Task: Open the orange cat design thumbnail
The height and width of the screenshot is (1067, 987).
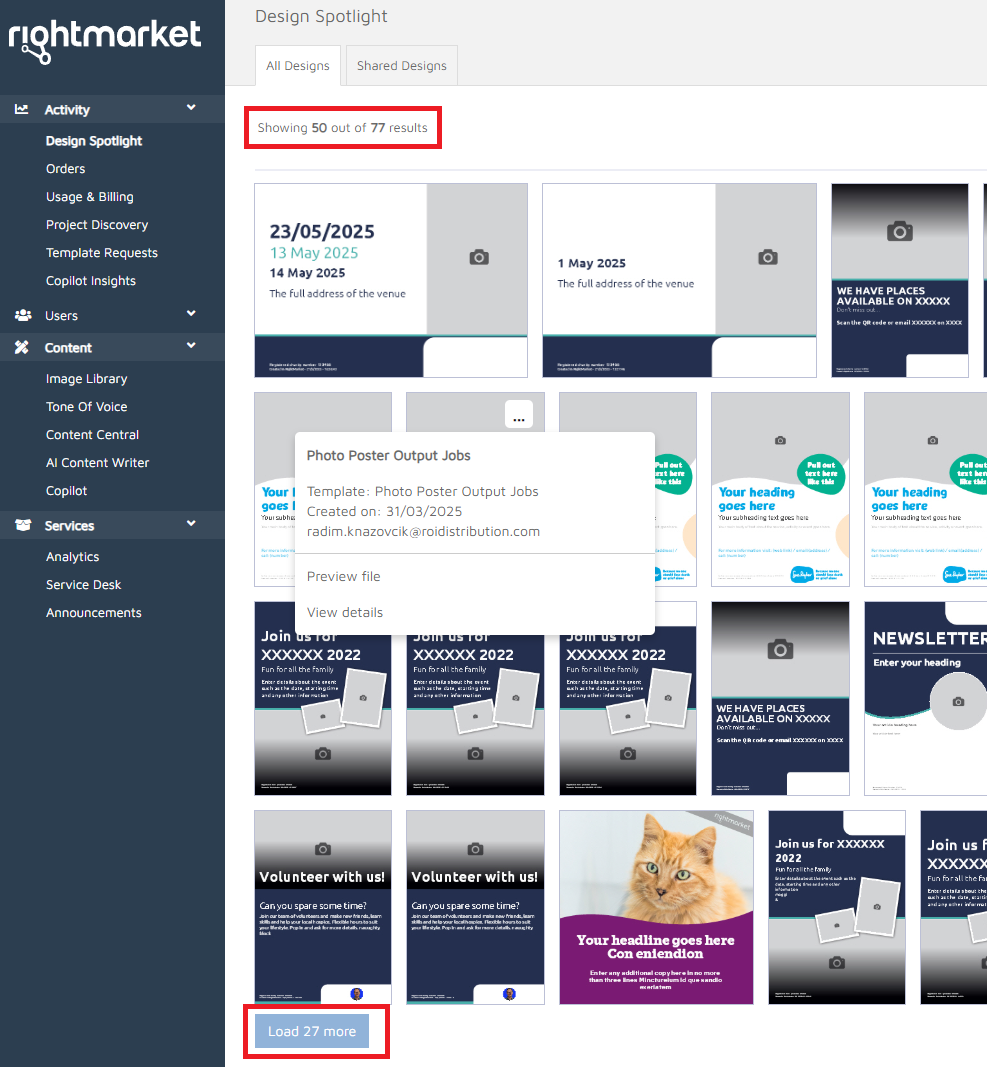Action: pyautogui.click(x=655, y=906)
